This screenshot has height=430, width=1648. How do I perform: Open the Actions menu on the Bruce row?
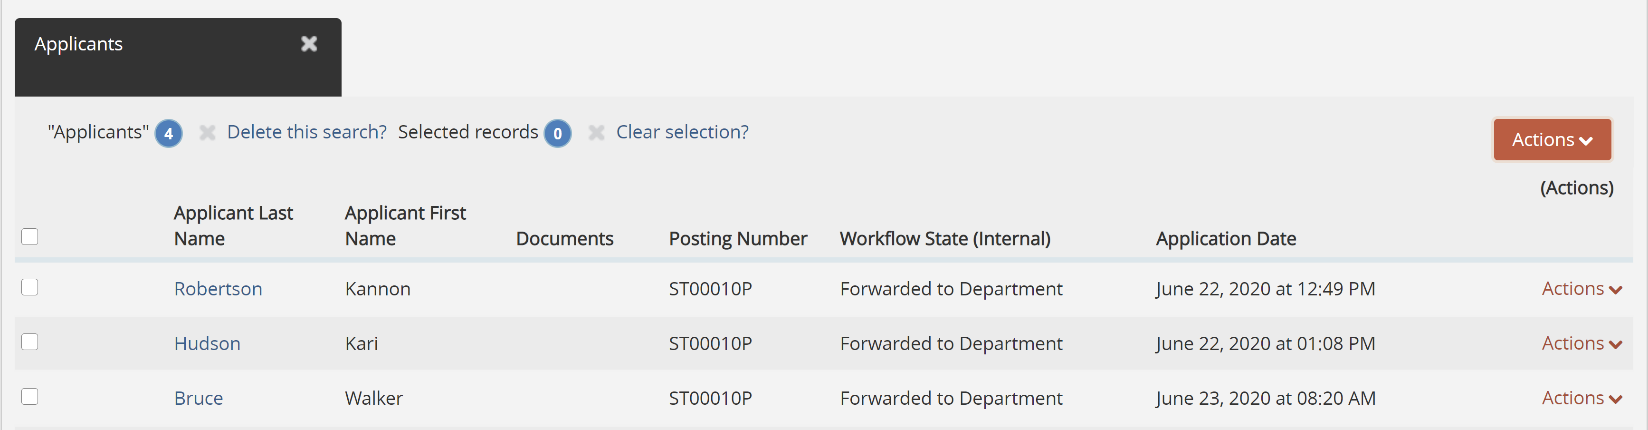pyautogui.click(x=1581, y=398)
